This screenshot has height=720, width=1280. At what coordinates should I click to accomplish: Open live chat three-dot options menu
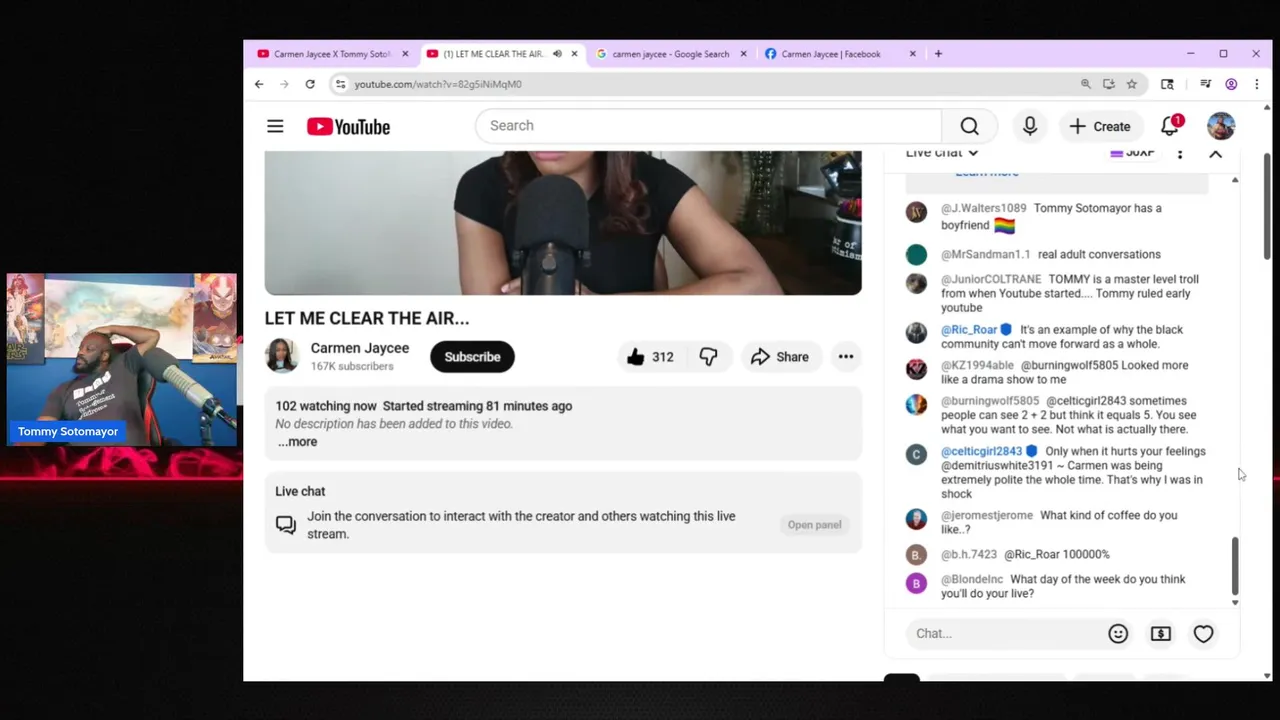[1180, 153]
